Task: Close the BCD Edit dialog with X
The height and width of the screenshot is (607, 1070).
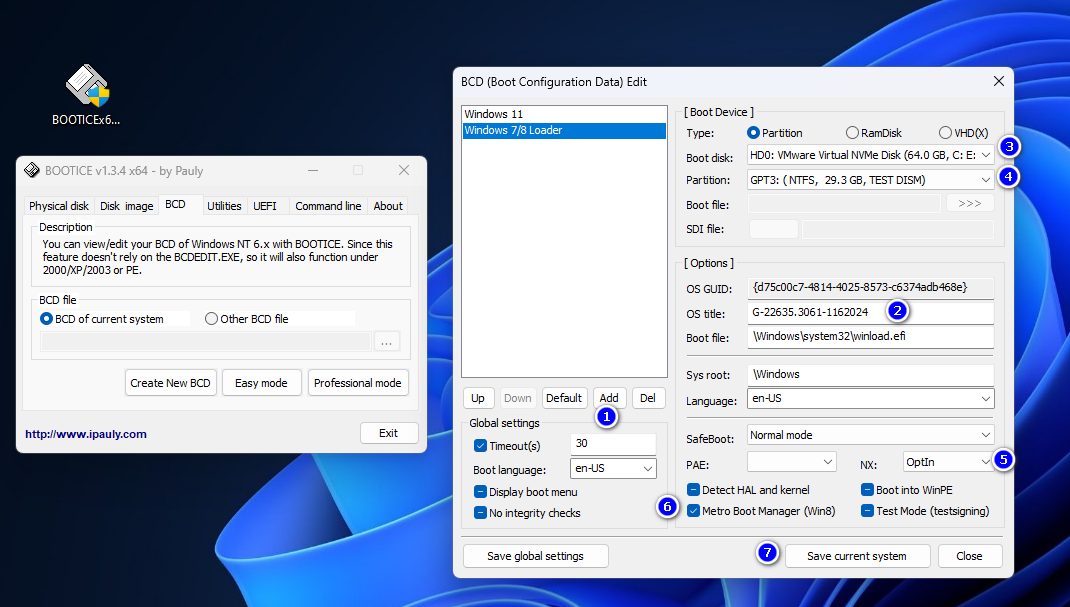Action: (998, 81)
